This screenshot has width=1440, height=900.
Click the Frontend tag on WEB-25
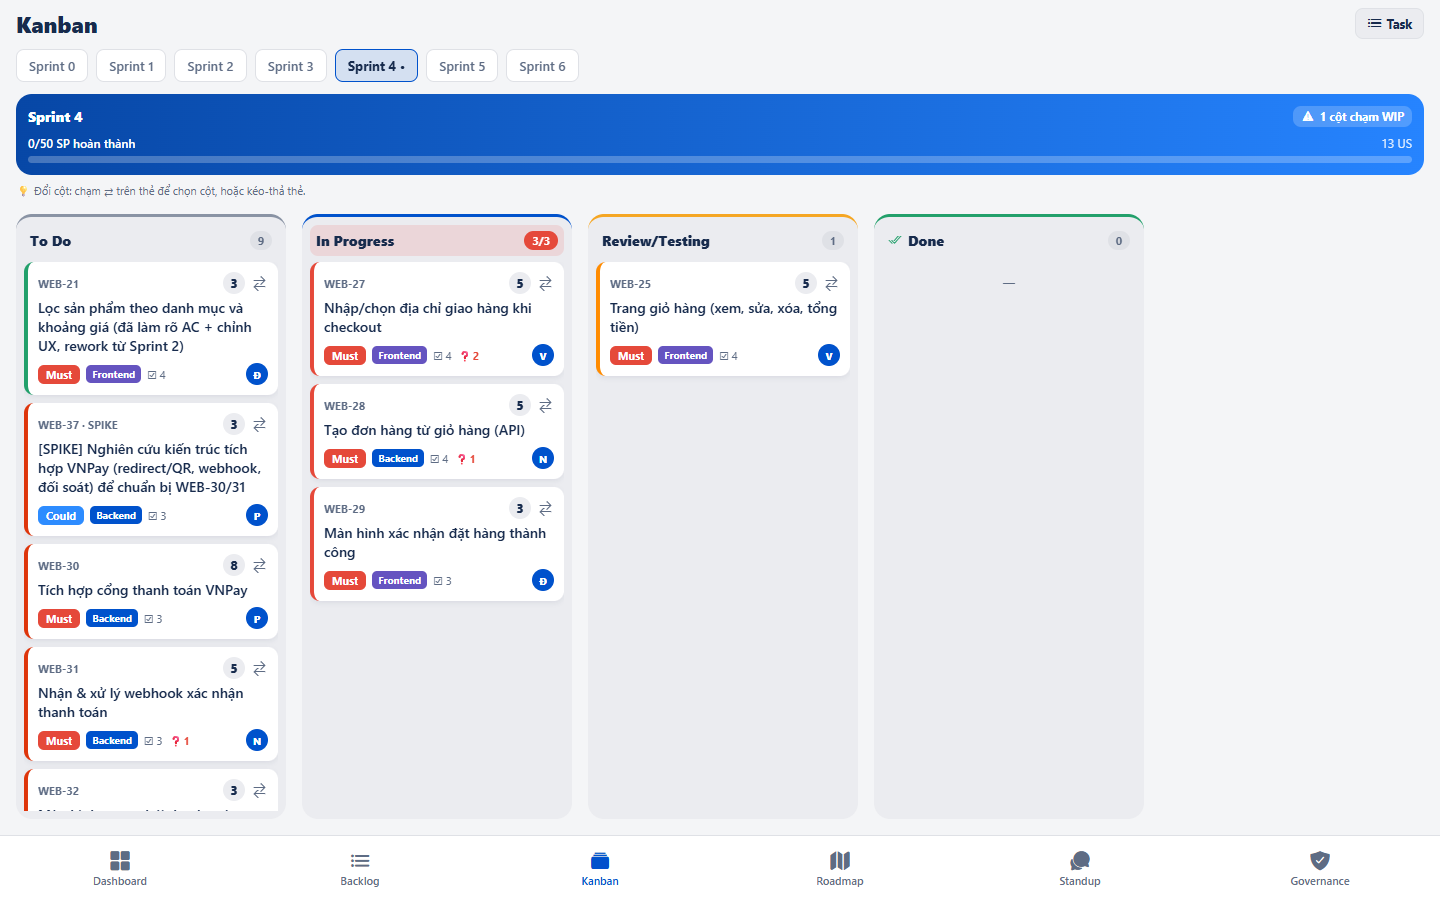tap(685, 356)
